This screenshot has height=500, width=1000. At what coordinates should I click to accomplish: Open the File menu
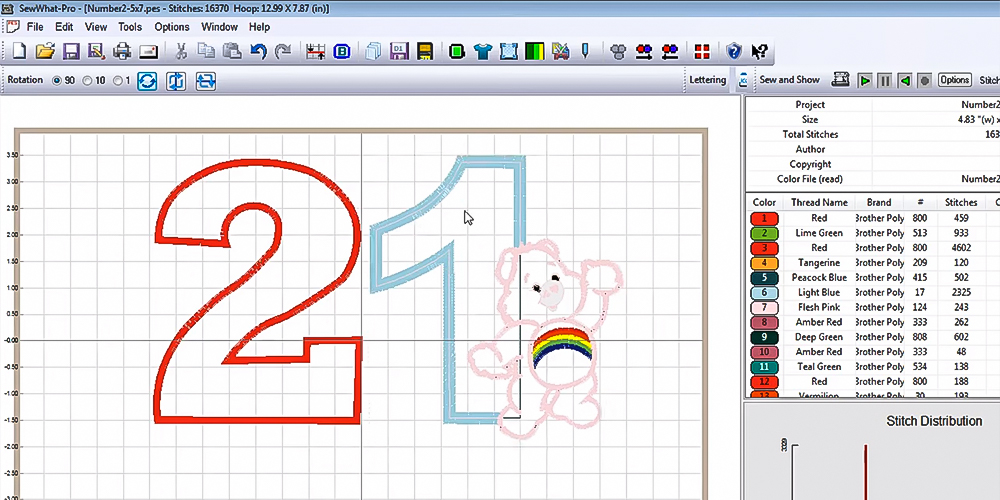coord(35,27)
